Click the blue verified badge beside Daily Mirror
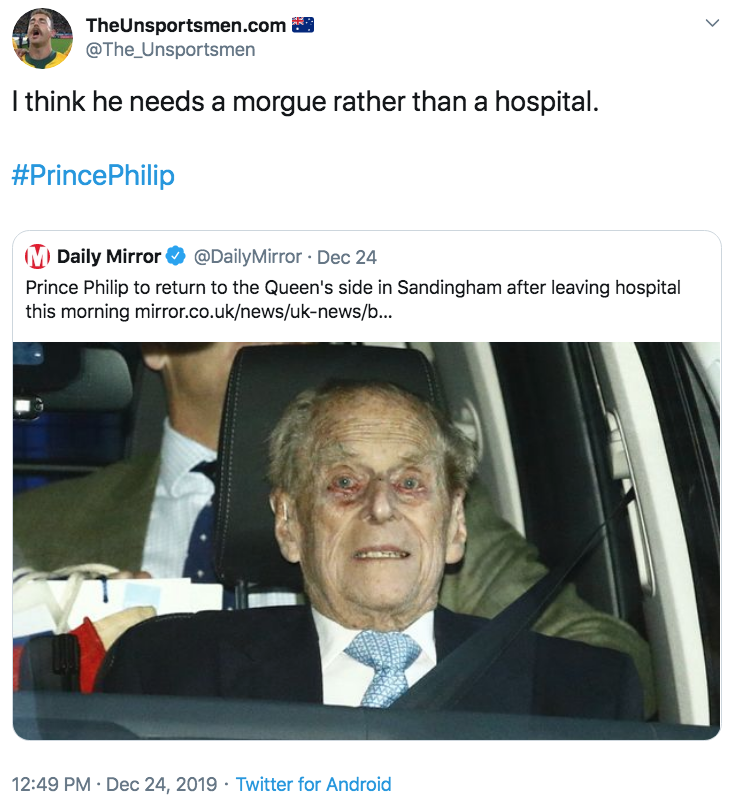This screenshot has width=733, height=802. tap(176, 256)
